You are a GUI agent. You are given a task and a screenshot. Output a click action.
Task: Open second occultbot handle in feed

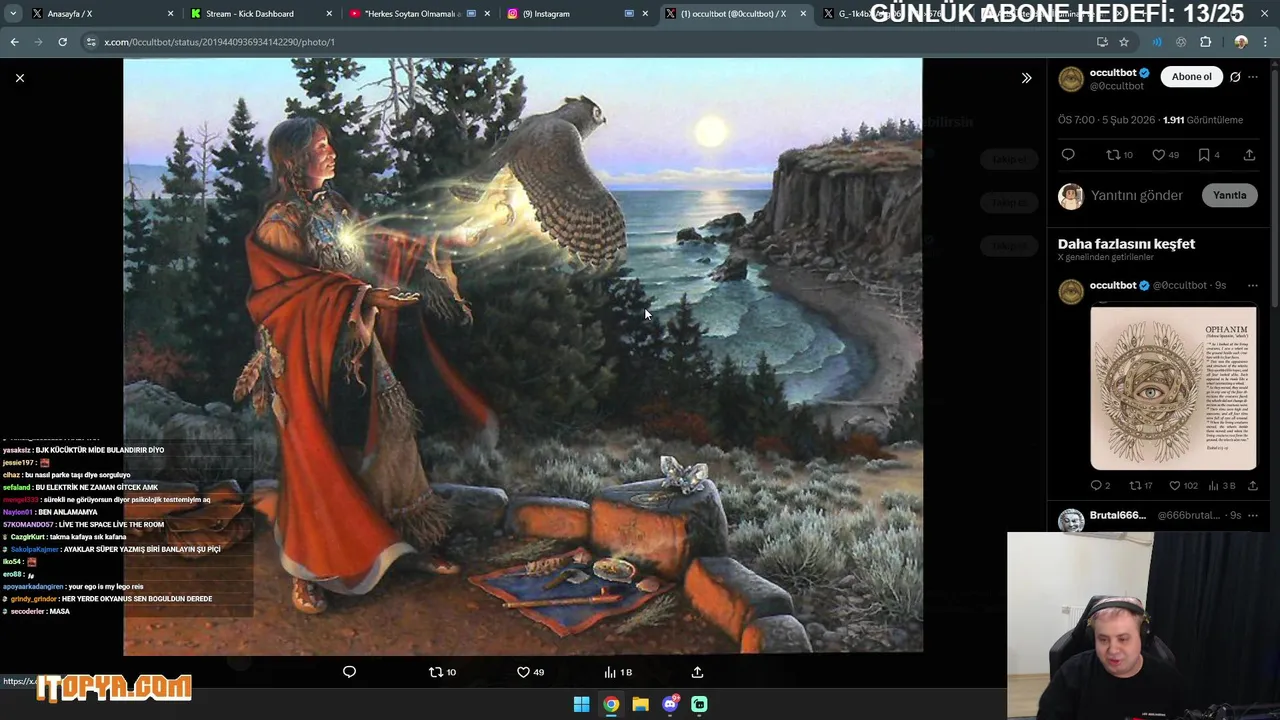(x=1180, y=286)
